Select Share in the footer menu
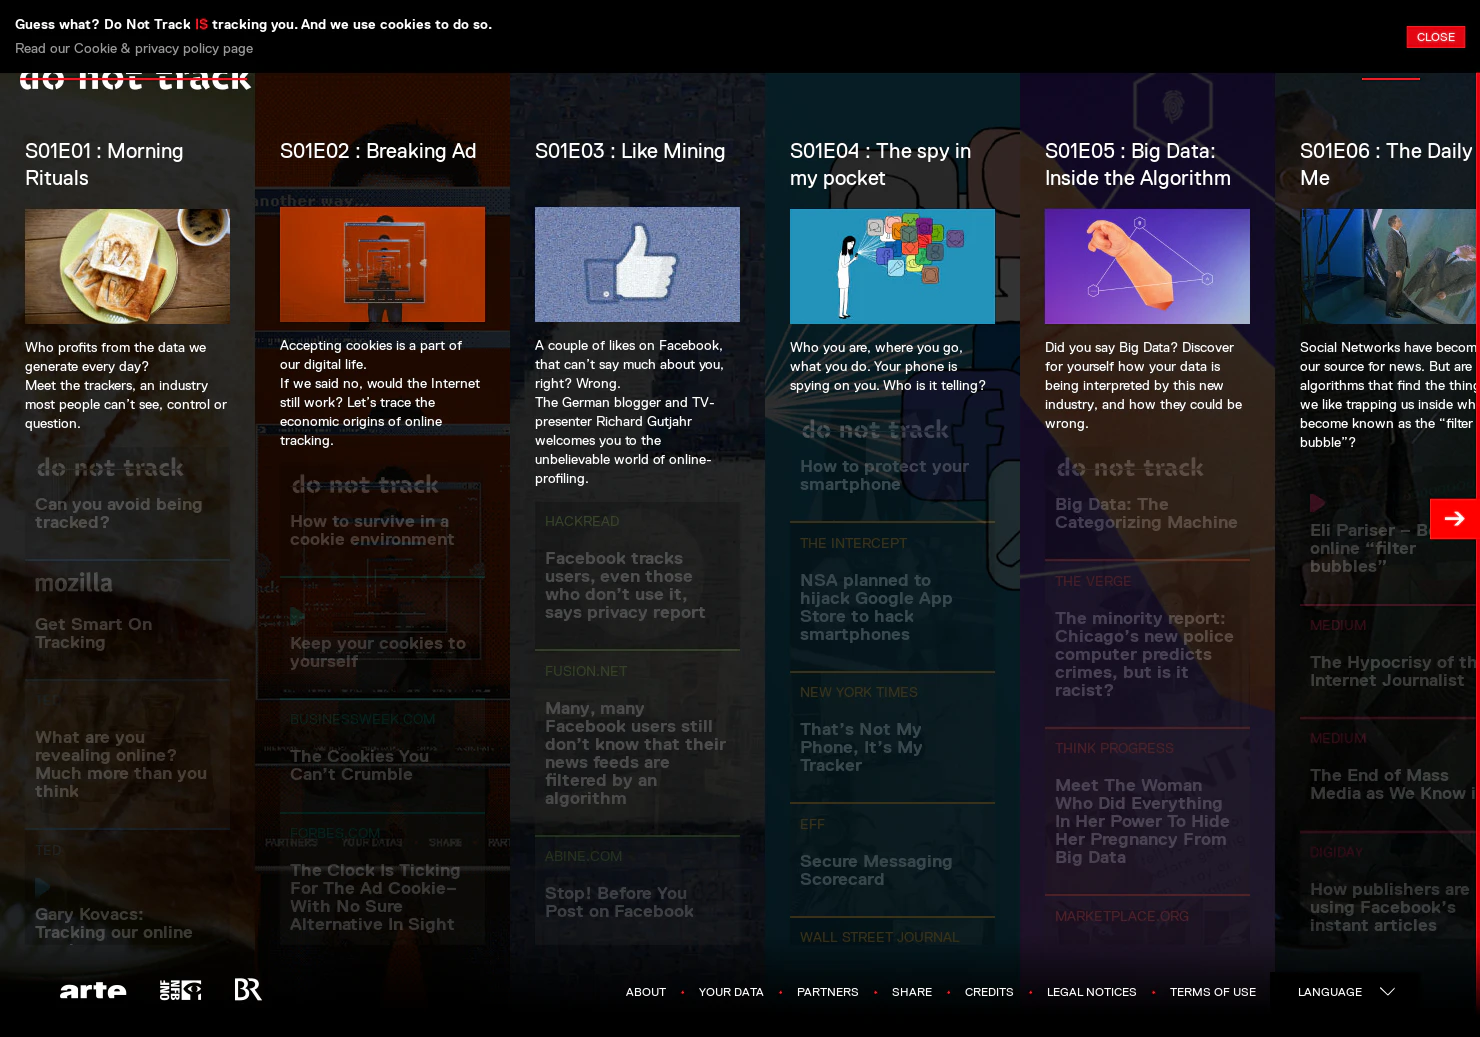 click(911, 992)
